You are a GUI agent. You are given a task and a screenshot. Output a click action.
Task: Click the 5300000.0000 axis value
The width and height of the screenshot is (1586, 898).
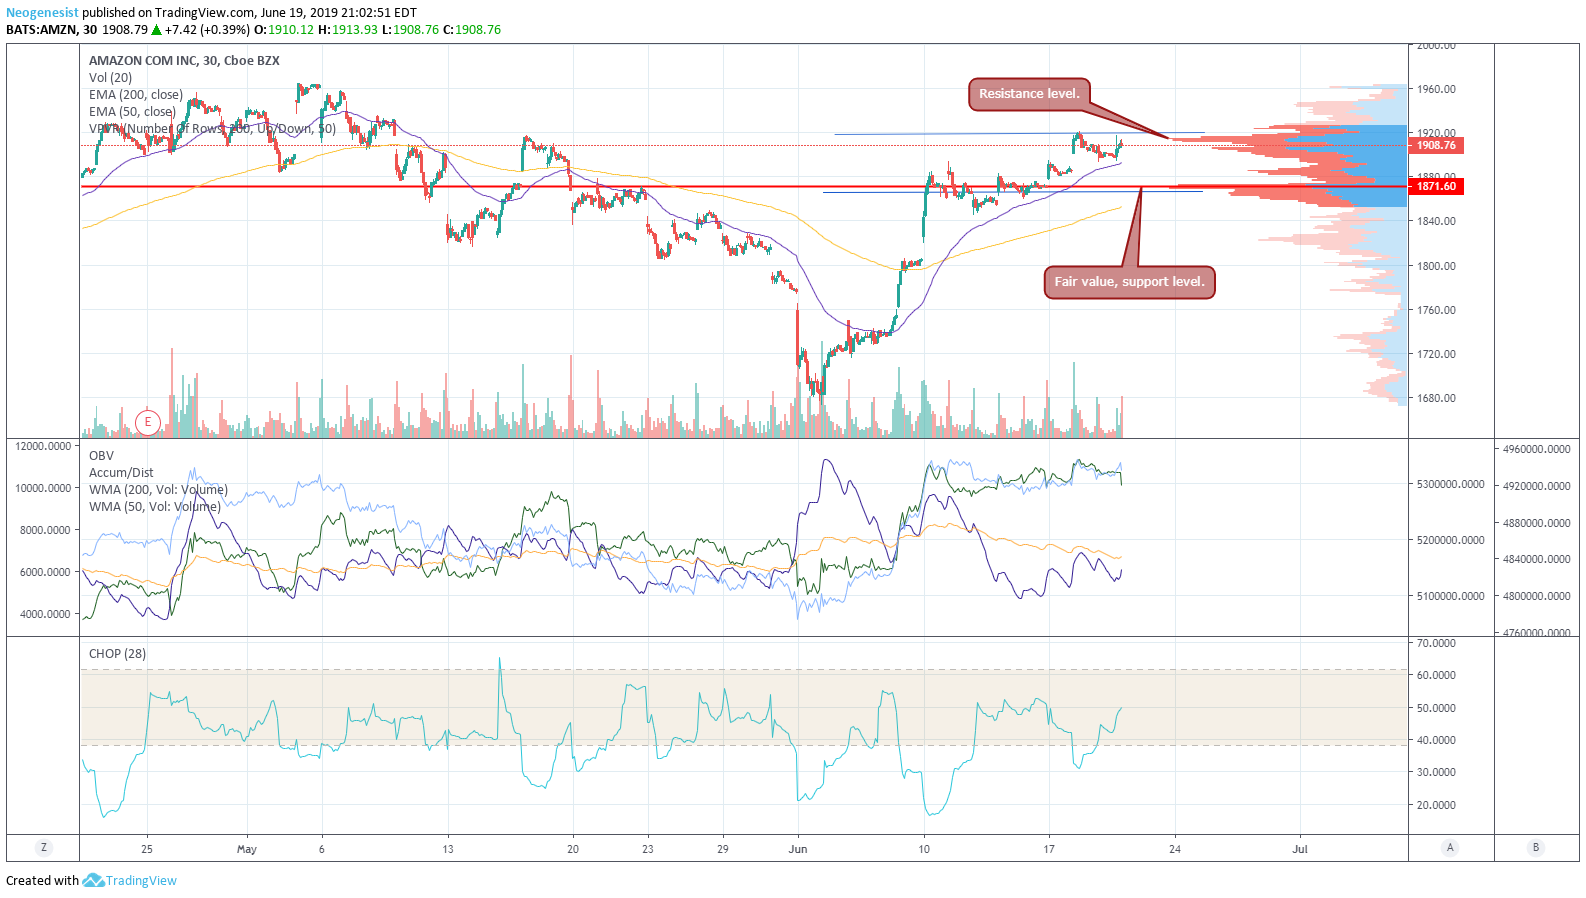click(x=1451, y=484)
